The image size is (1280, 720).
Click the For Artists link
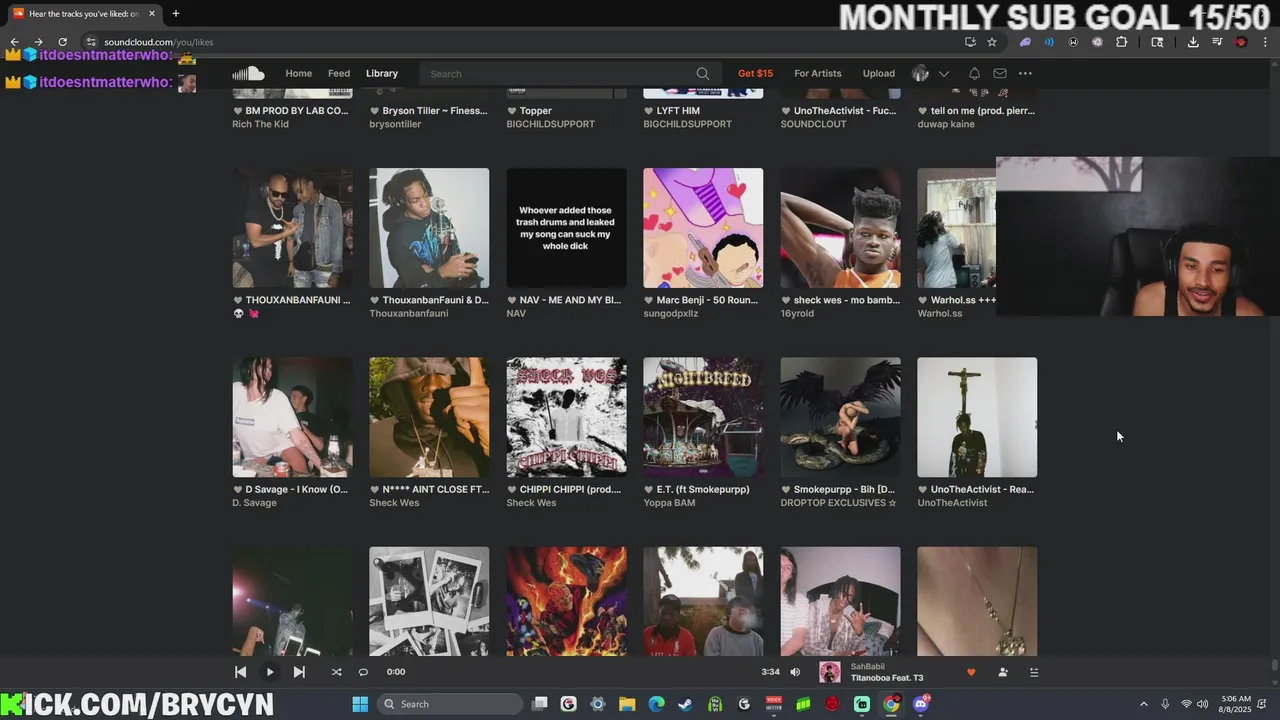[x=817, y=73]
